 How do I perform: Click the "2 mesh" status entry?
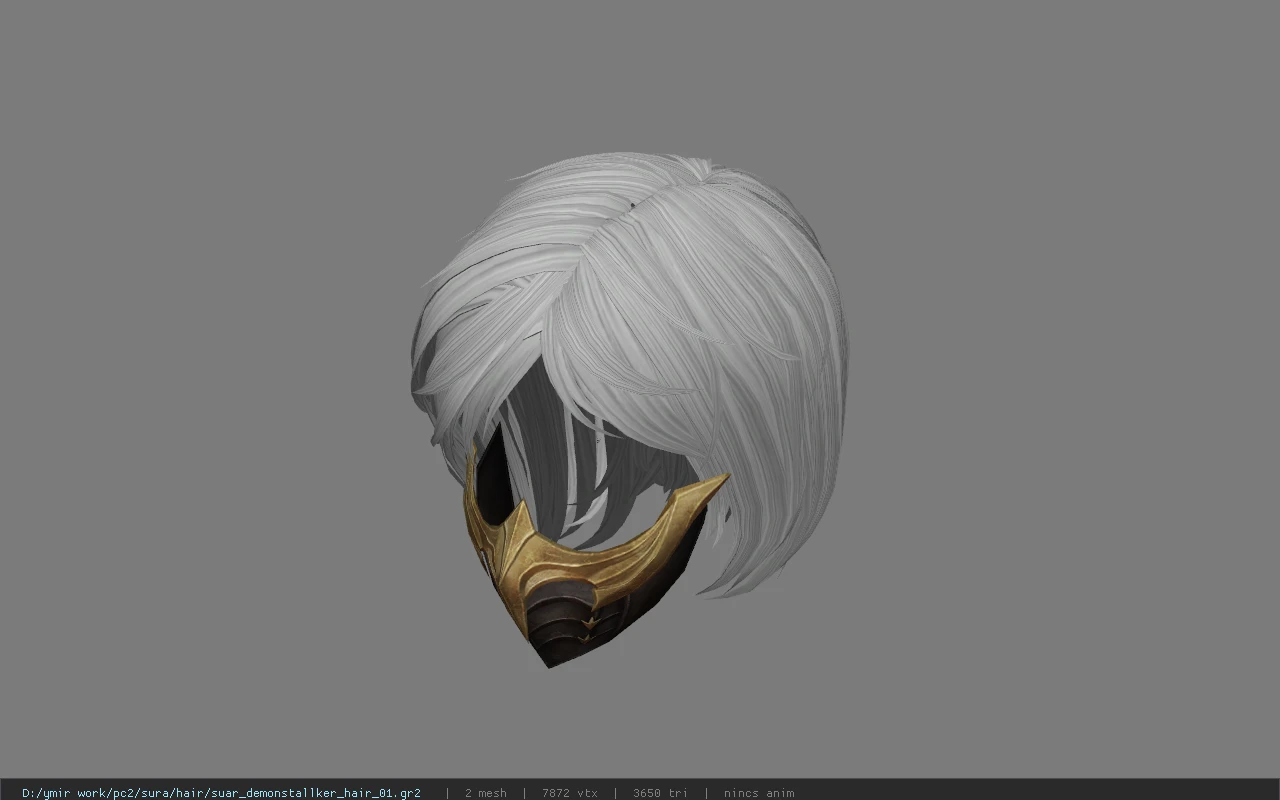point(485,793)
